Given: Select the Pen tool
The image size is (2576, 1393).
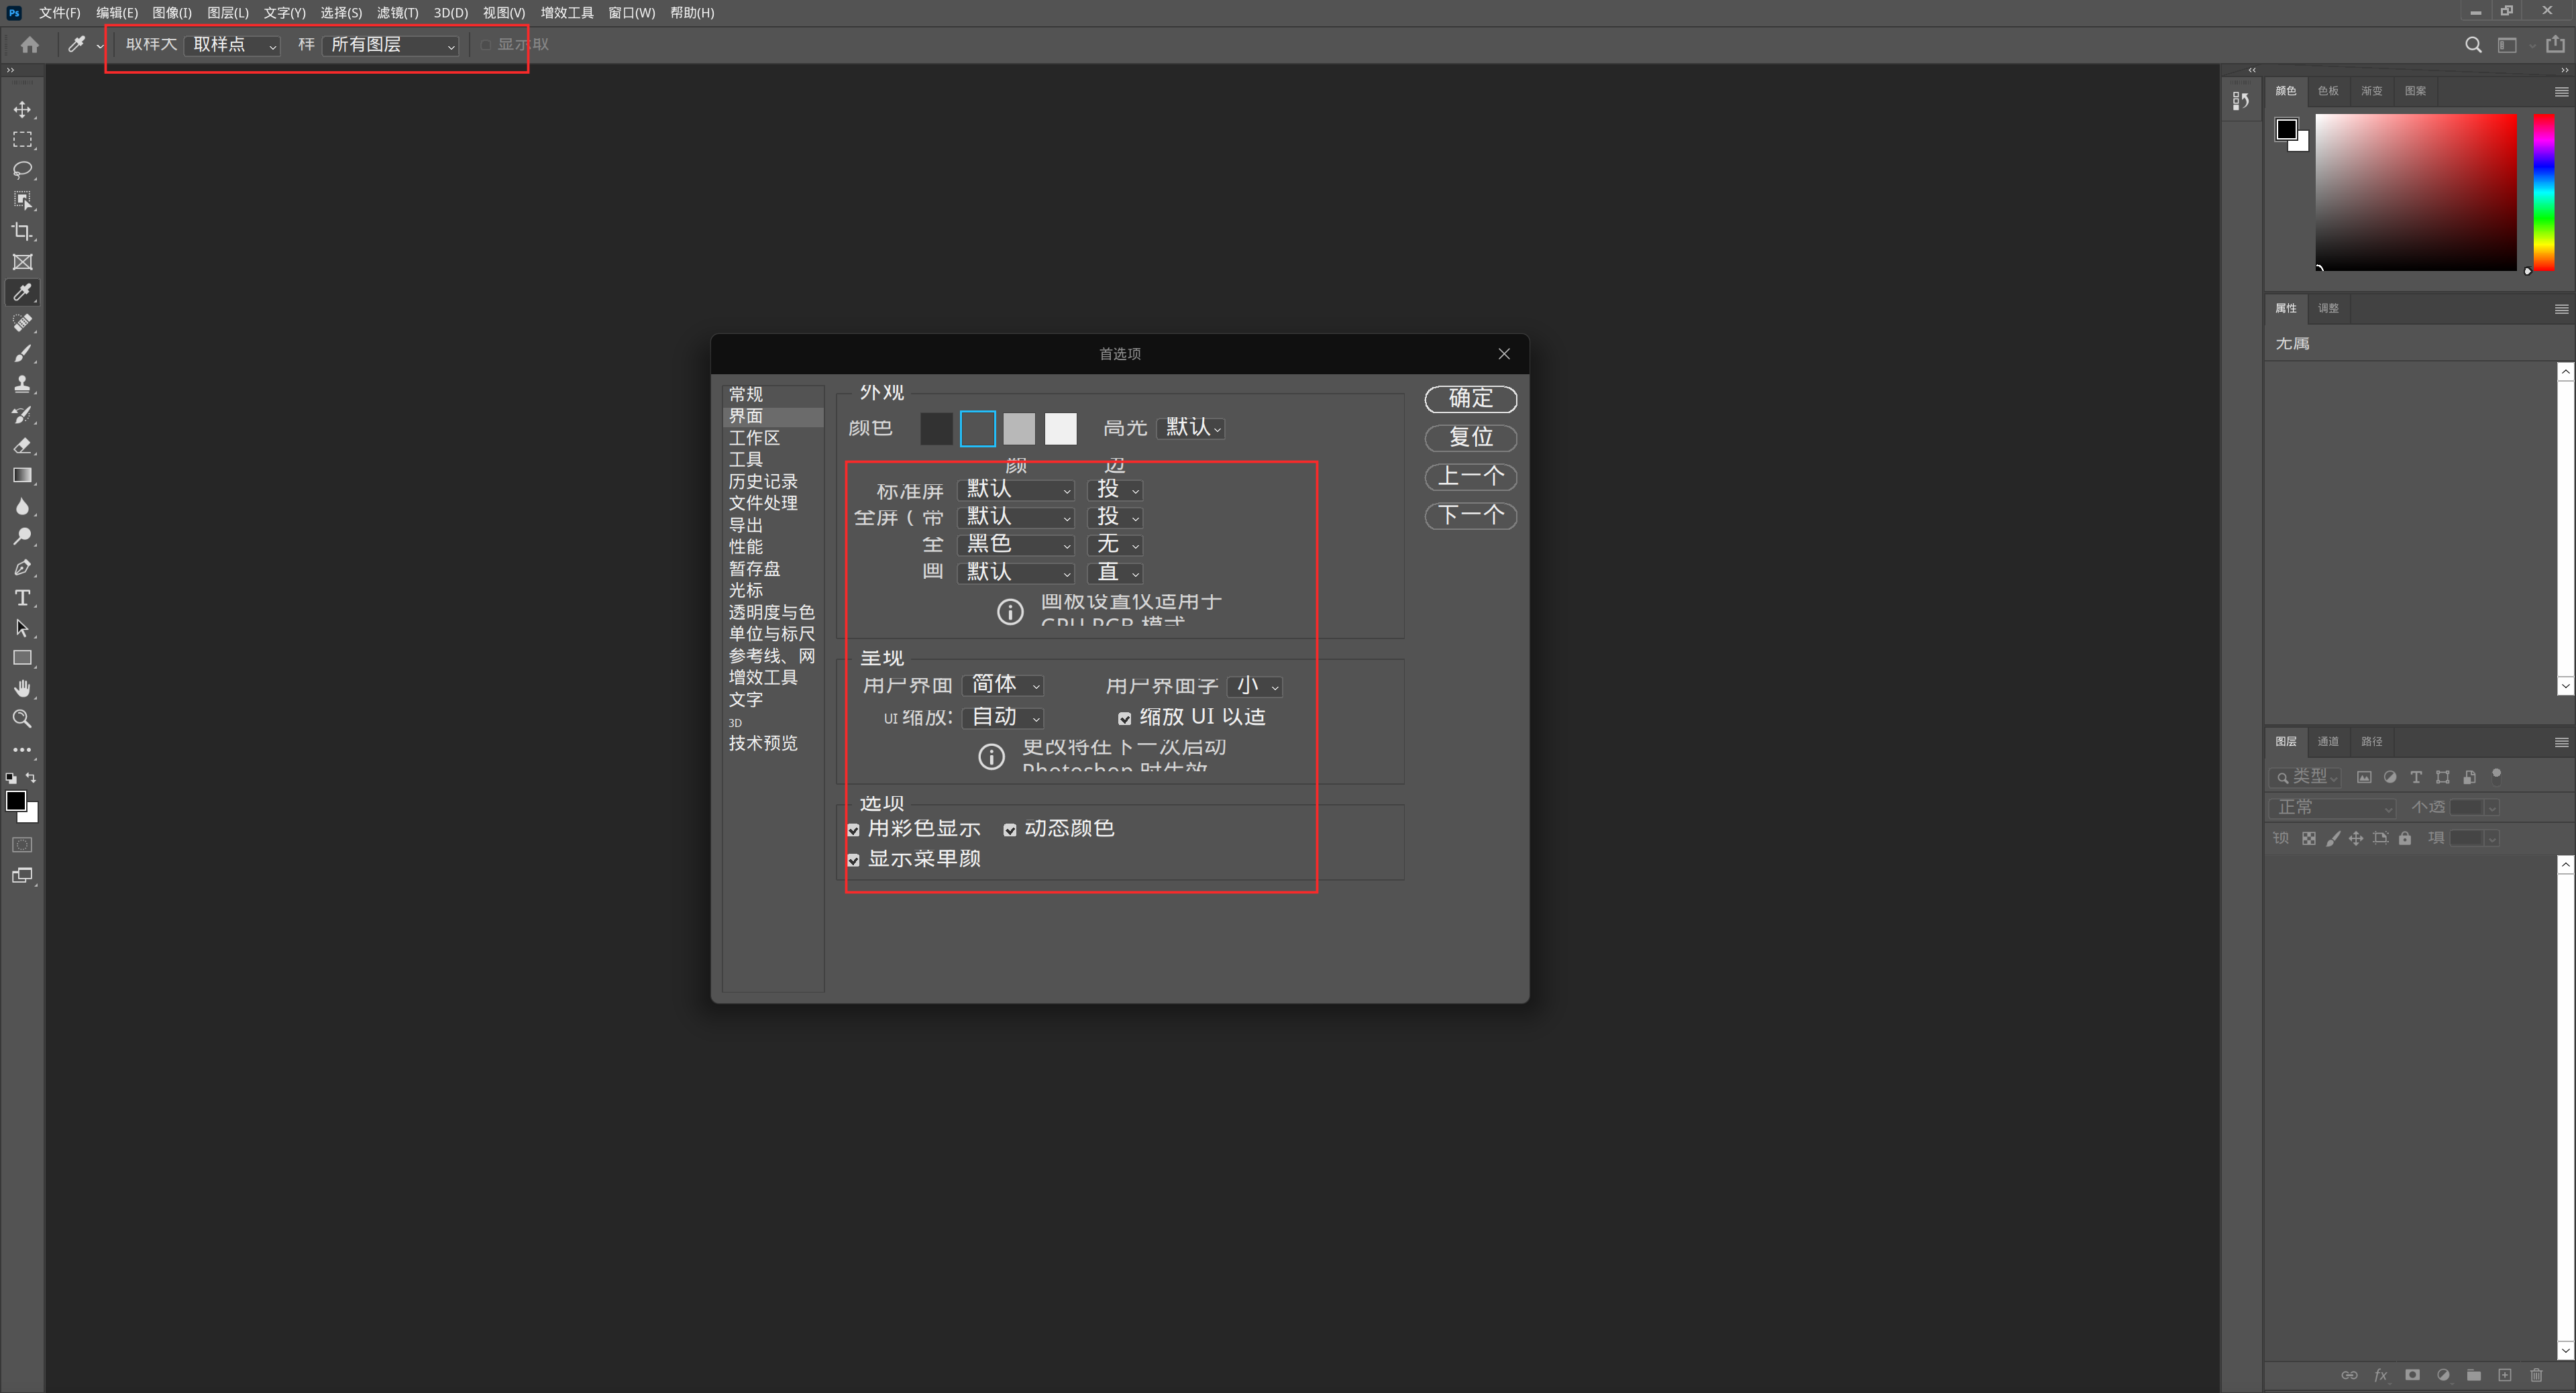Looking at the screenshot, I should [x=22, y=567].
